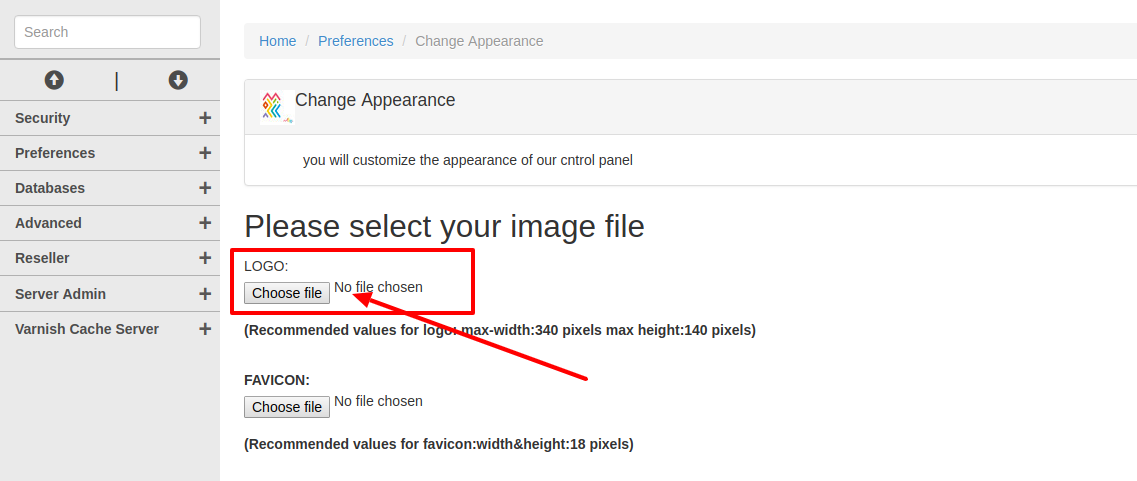Click the Home breadcrumb link
The width and height of the screenshot is (1137, 481).
[277, 41]
